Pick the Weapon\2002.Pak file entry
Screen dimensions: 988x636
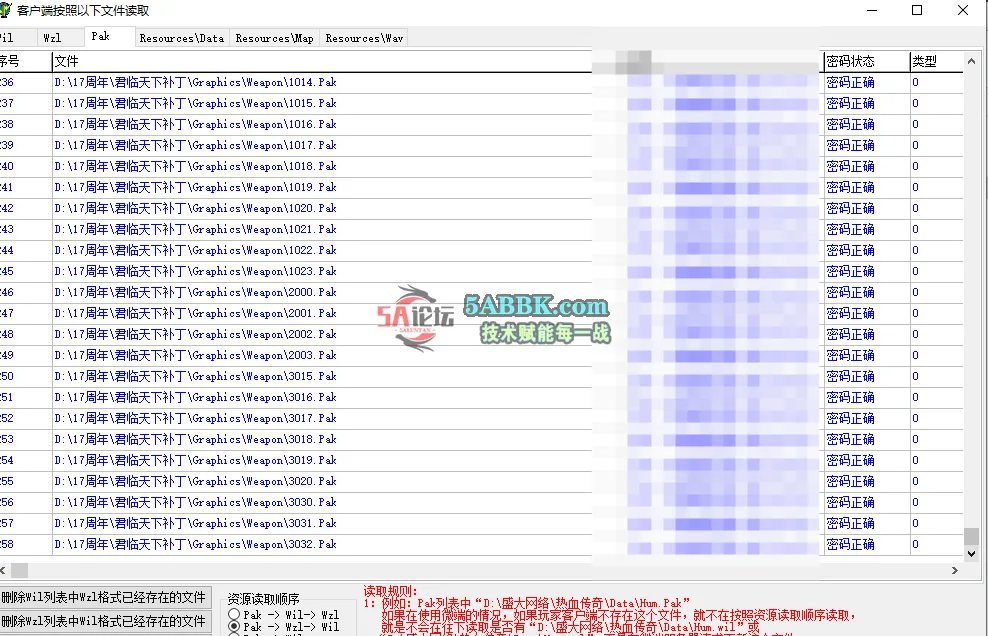[x=195, y=335]
